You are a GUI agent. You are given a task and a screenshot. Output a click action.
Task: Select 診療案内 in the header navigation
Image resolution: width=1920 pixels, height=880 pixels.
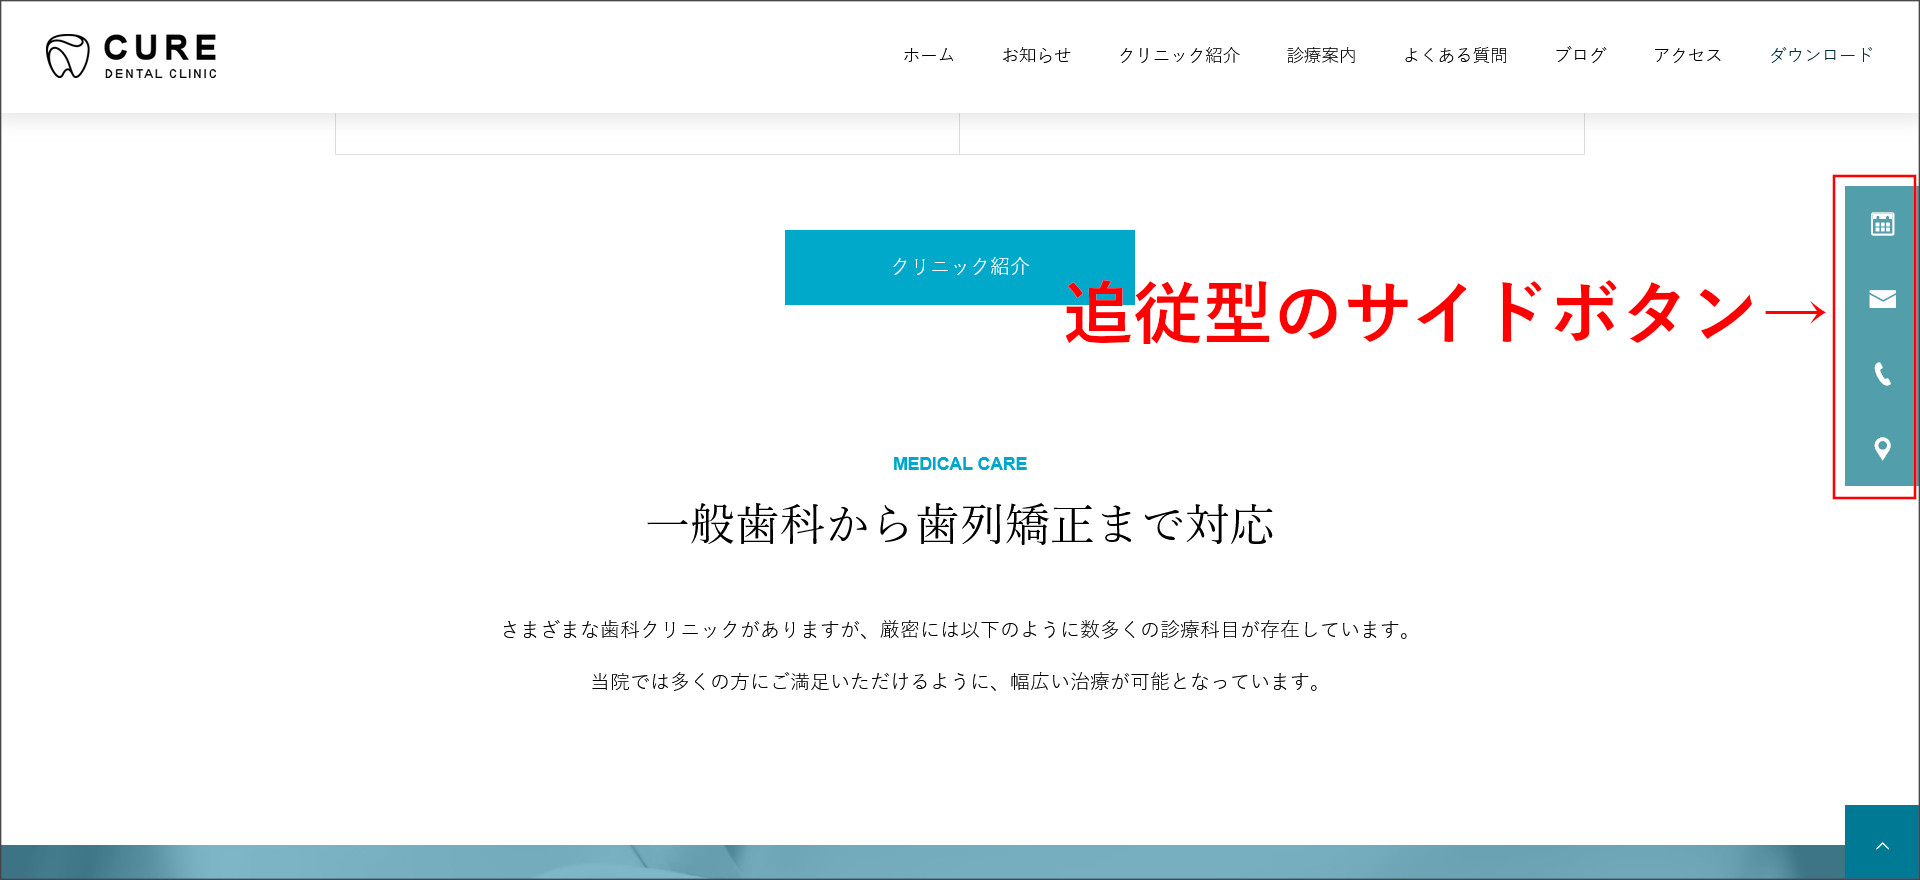tap(1321, 55)
